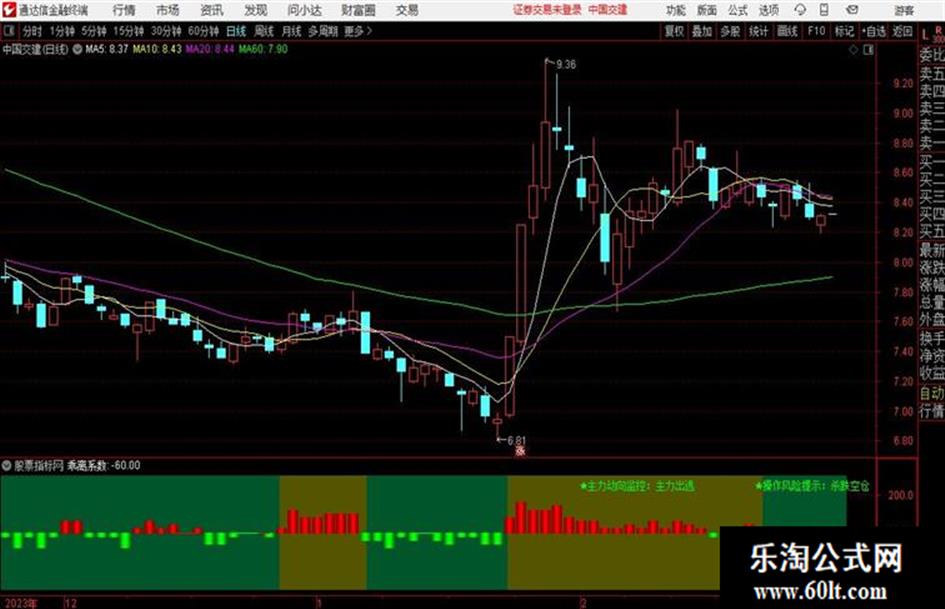Switch to 30分钟 period tab
This screenshot has height=609, width=945.
(166, 31)
